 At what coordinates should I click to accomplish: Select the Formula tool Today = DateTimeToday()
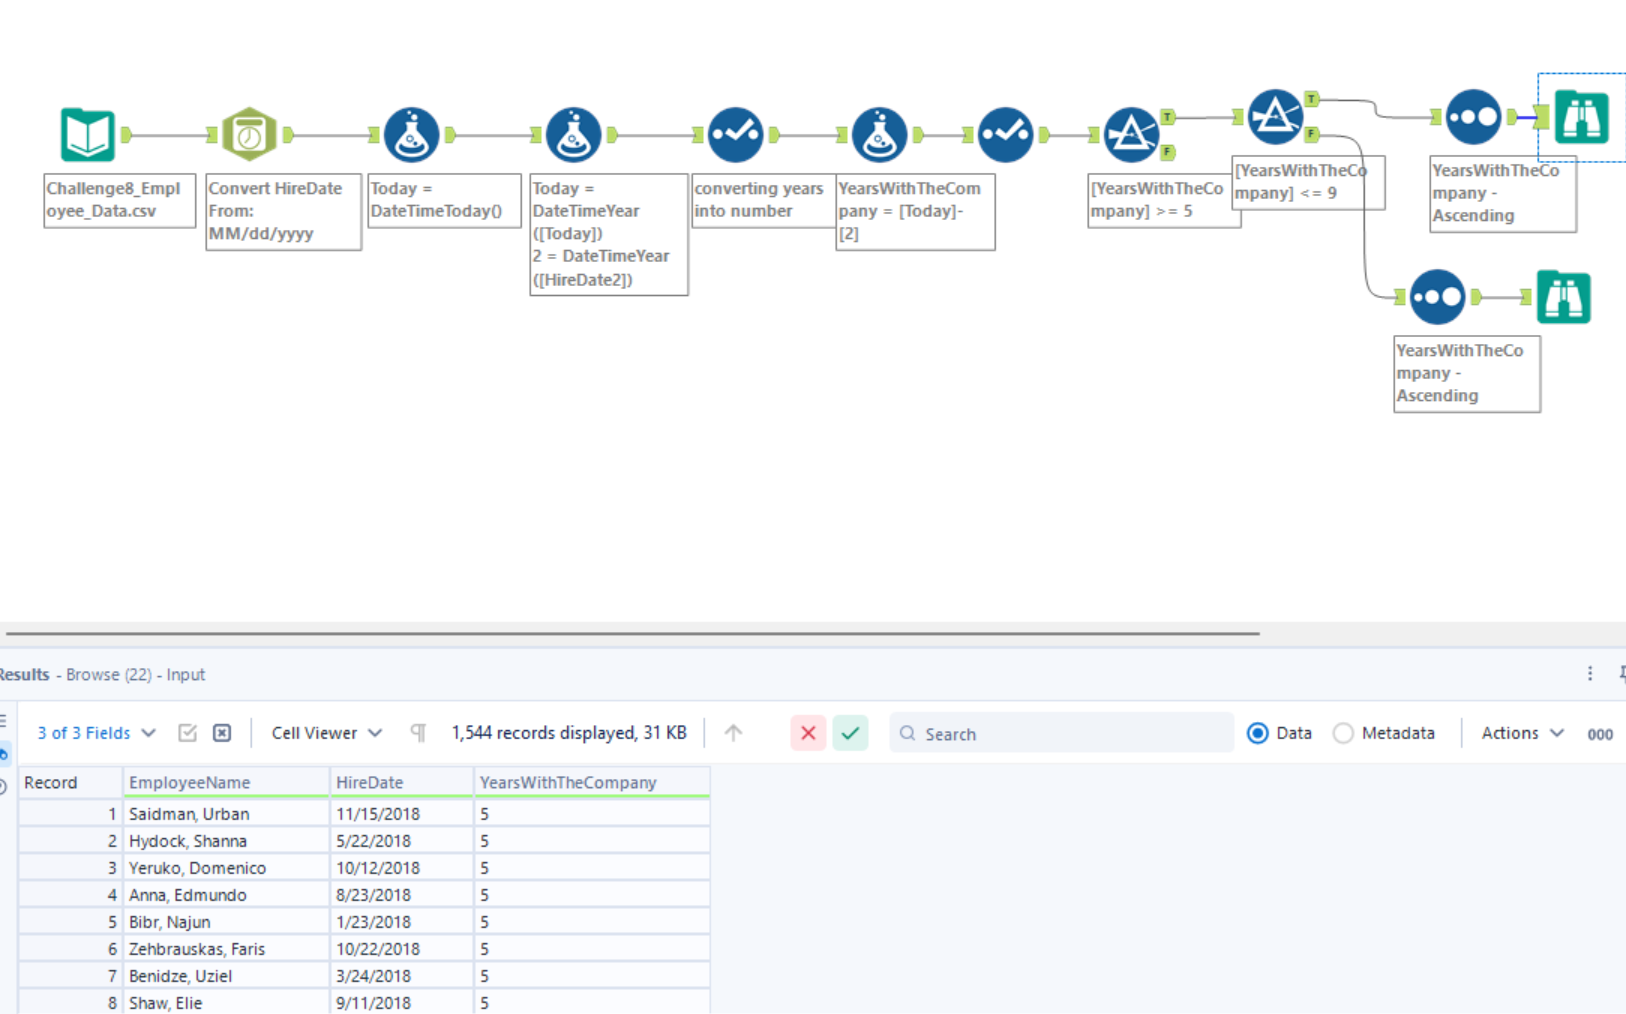(x=411, y=134)
